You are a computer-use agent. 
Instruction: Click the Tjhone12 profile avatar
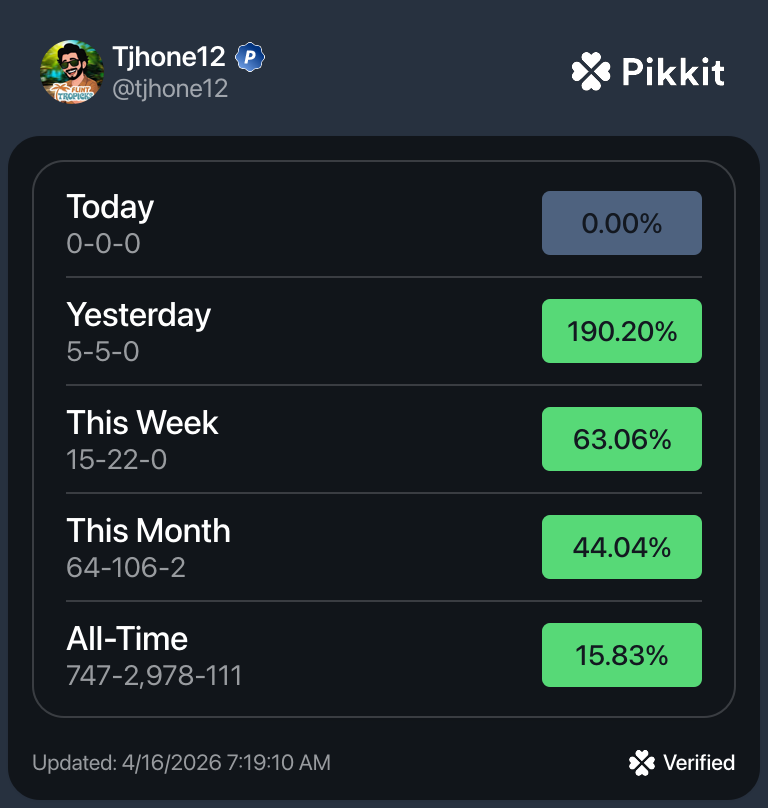[x=72, y=71]
